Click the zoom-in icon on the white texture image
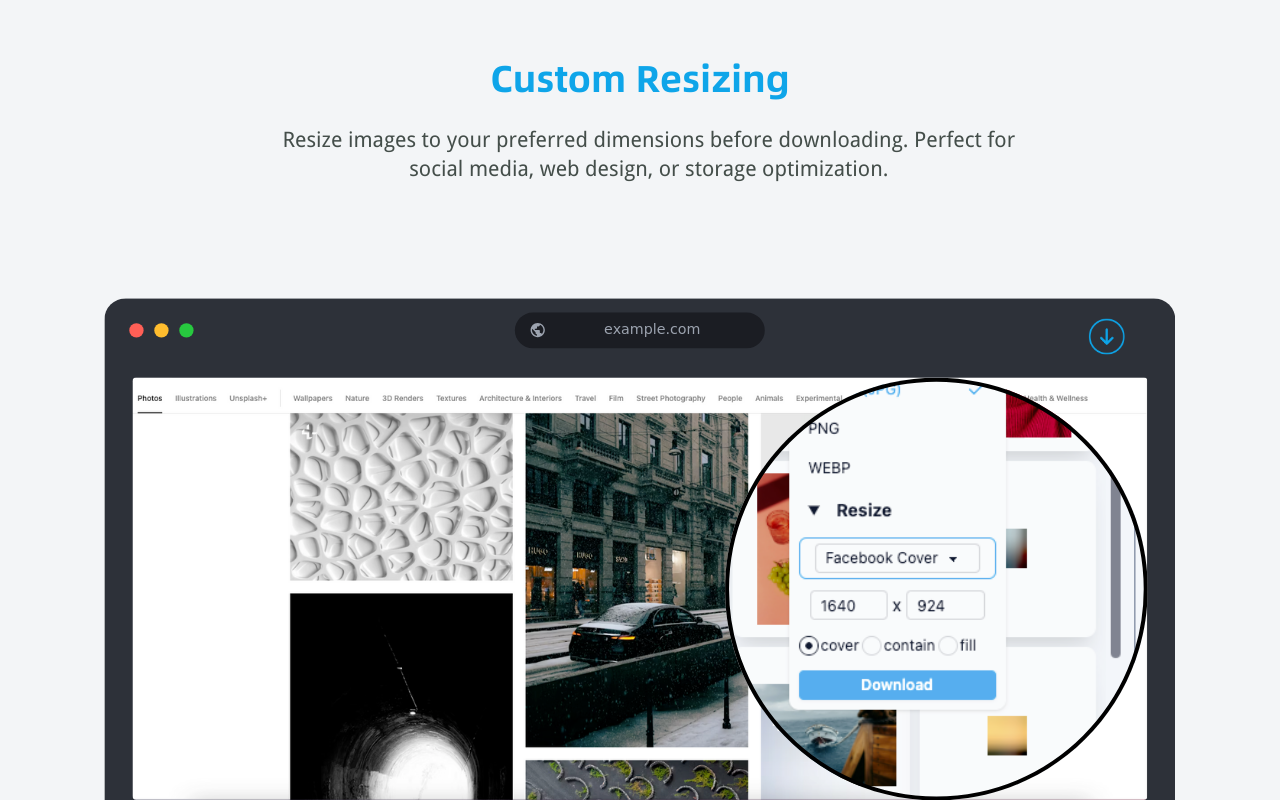This screenshot has width=1280, height=800. (x=306, y=430)
